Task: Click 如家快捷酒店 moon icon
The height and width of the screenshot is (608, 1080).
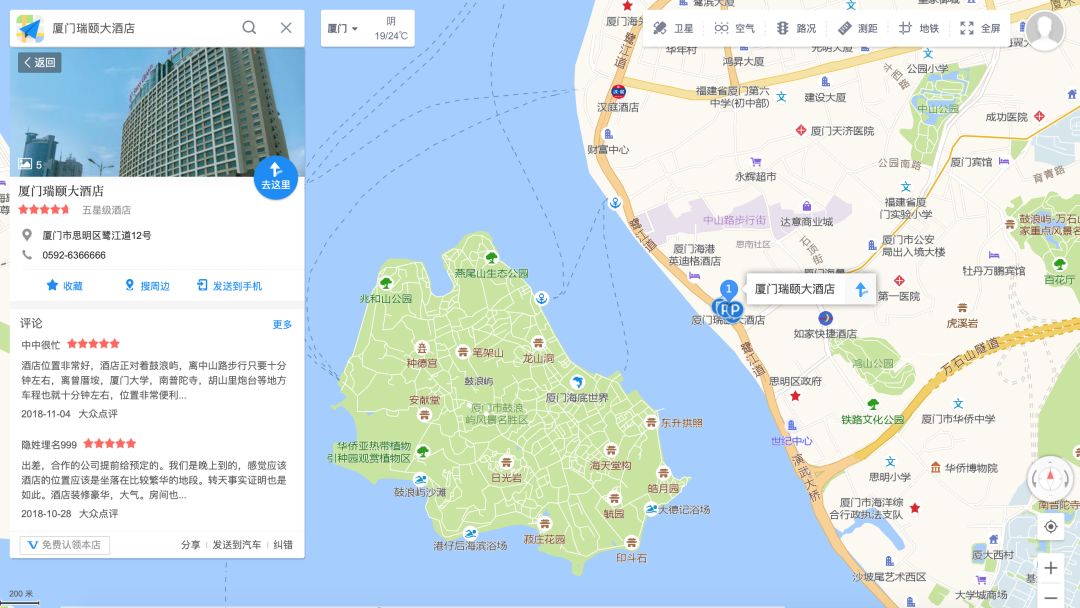Action: point(825,318)
